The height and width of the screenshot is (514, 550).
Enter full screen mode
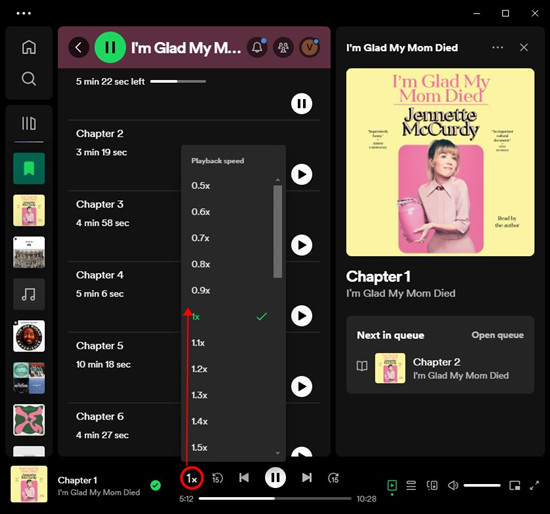click(535, 486)
